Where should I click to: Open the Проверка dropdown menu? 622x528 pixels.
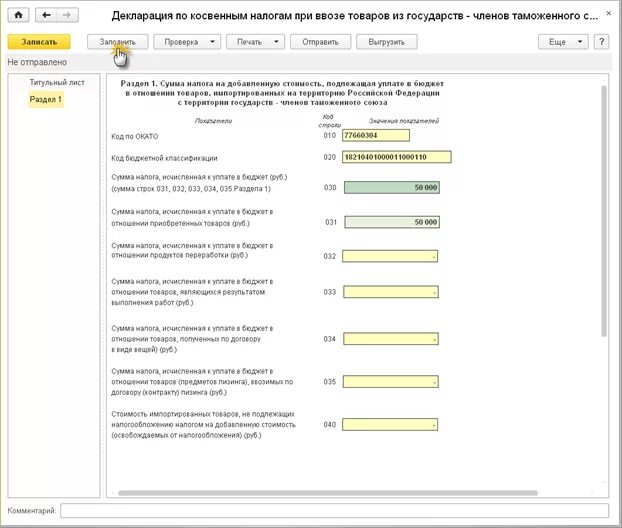tap(186, 42)
